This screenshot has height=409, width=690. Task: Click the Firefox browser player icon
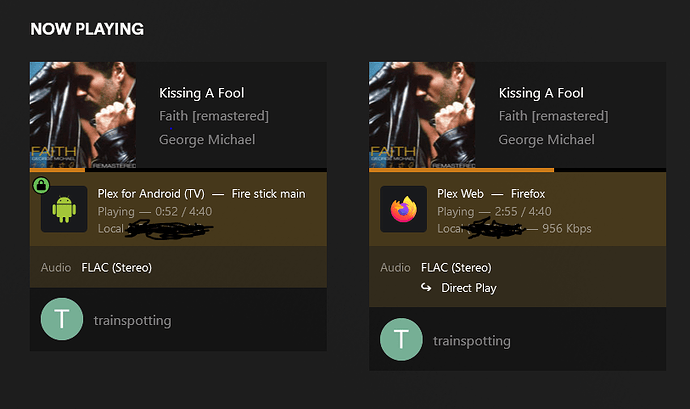tap(404, 210)
